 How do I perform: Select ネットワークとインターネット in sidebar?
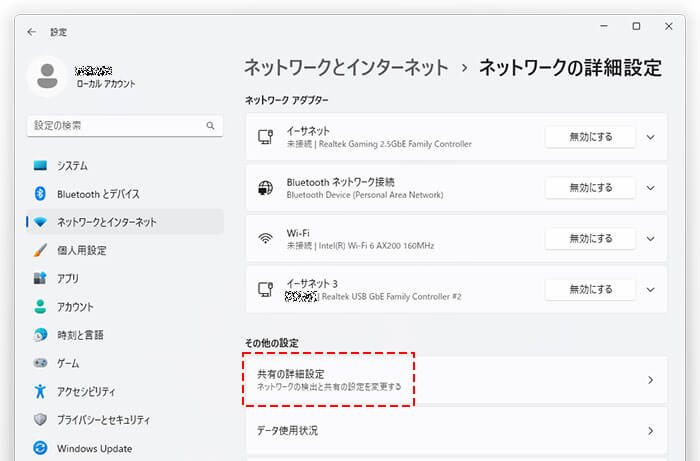tap(125, 222)
